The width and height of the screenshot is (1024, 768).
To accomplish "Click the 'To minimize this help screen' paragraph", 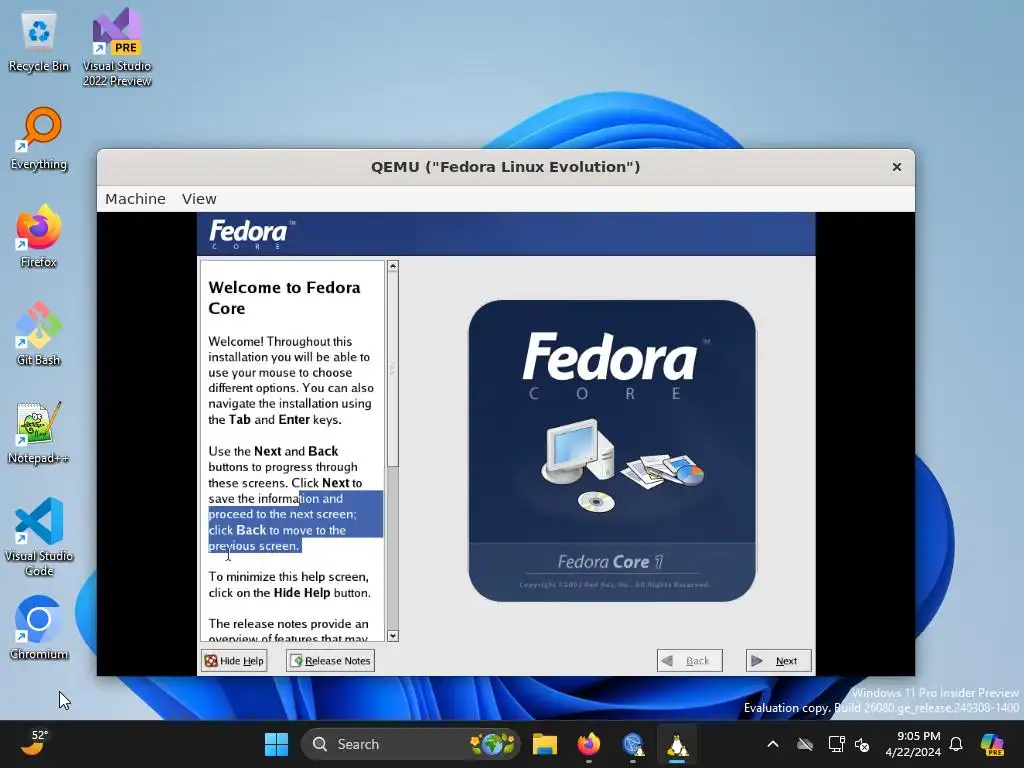I will tap(289, 584).
